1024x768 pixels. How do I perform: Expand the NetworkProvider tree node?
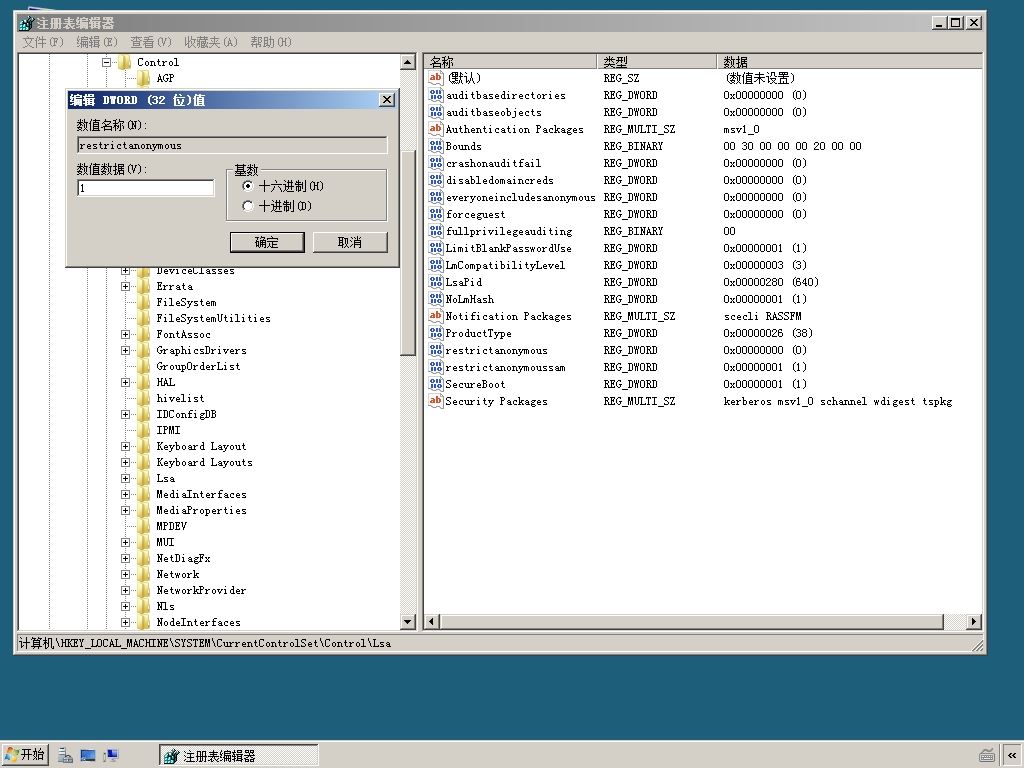(125, 590)
